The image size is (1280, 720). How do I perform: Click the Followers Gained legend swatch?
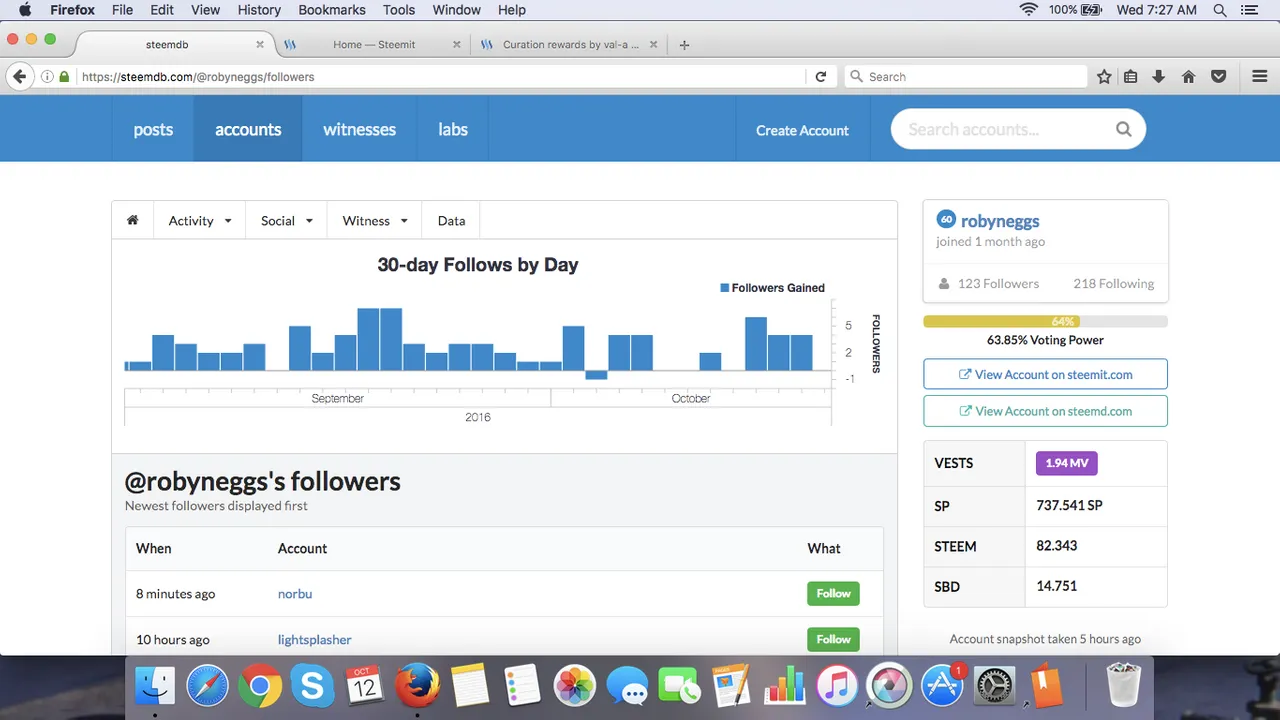(x=725, y=288)
